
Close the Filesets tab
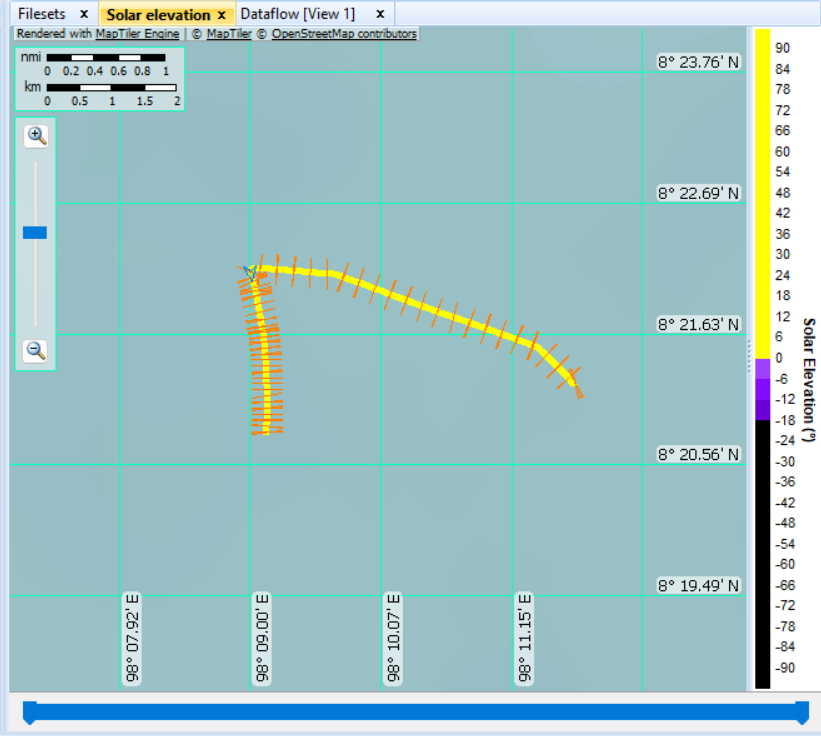[x=84, y=14]
